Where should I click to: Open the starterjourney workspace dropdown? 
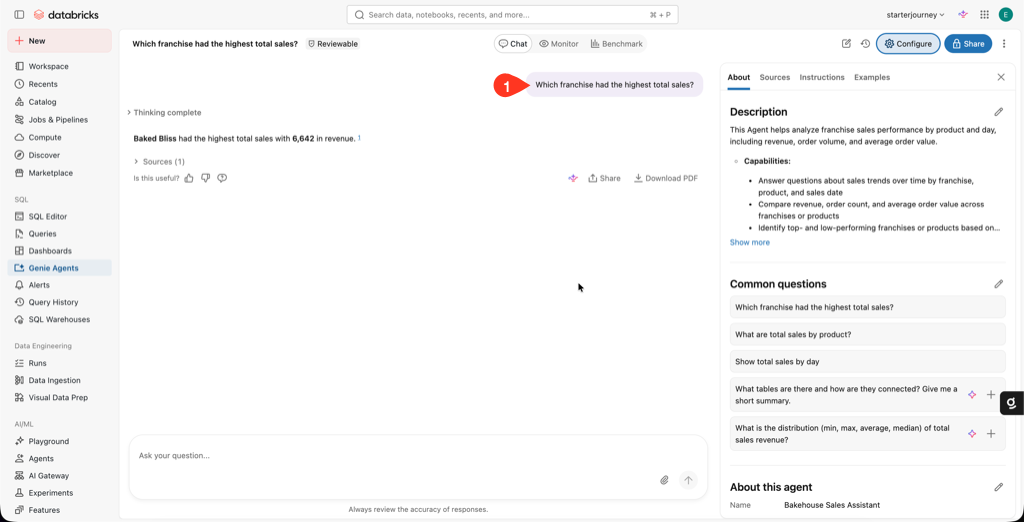(916, 14)
